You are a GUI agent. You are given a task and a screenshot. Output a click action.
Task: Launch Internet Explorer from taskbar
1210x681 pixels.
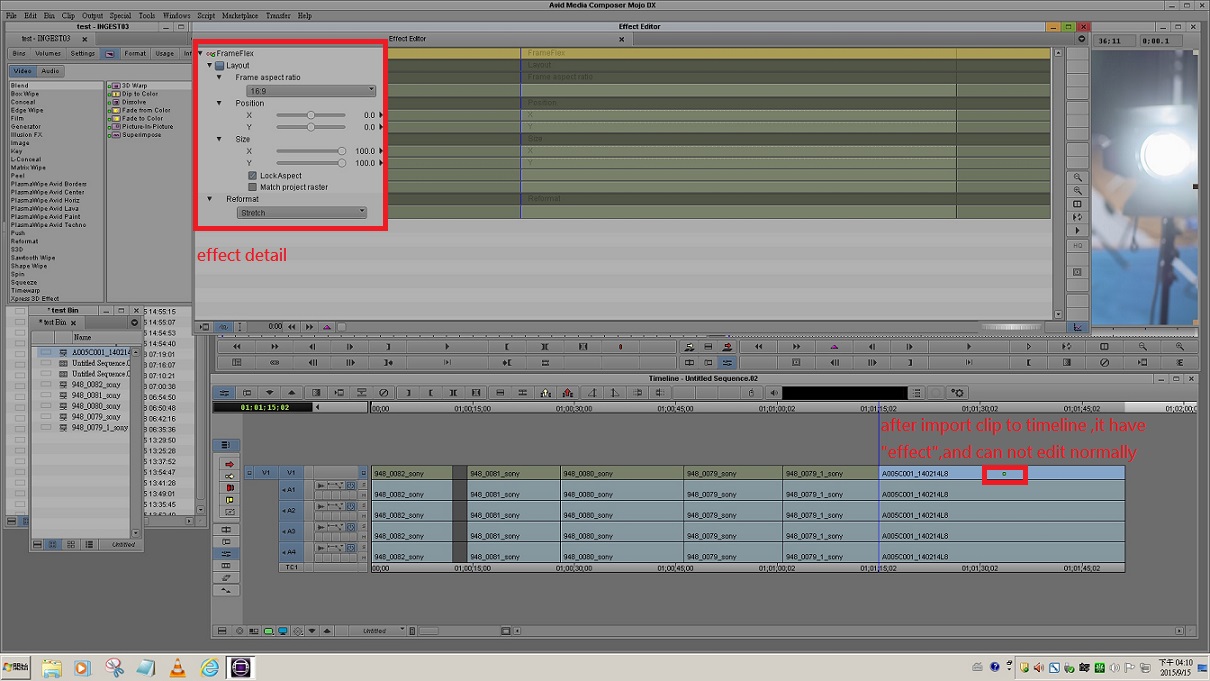pyautogui.click(x=209, y=668)
